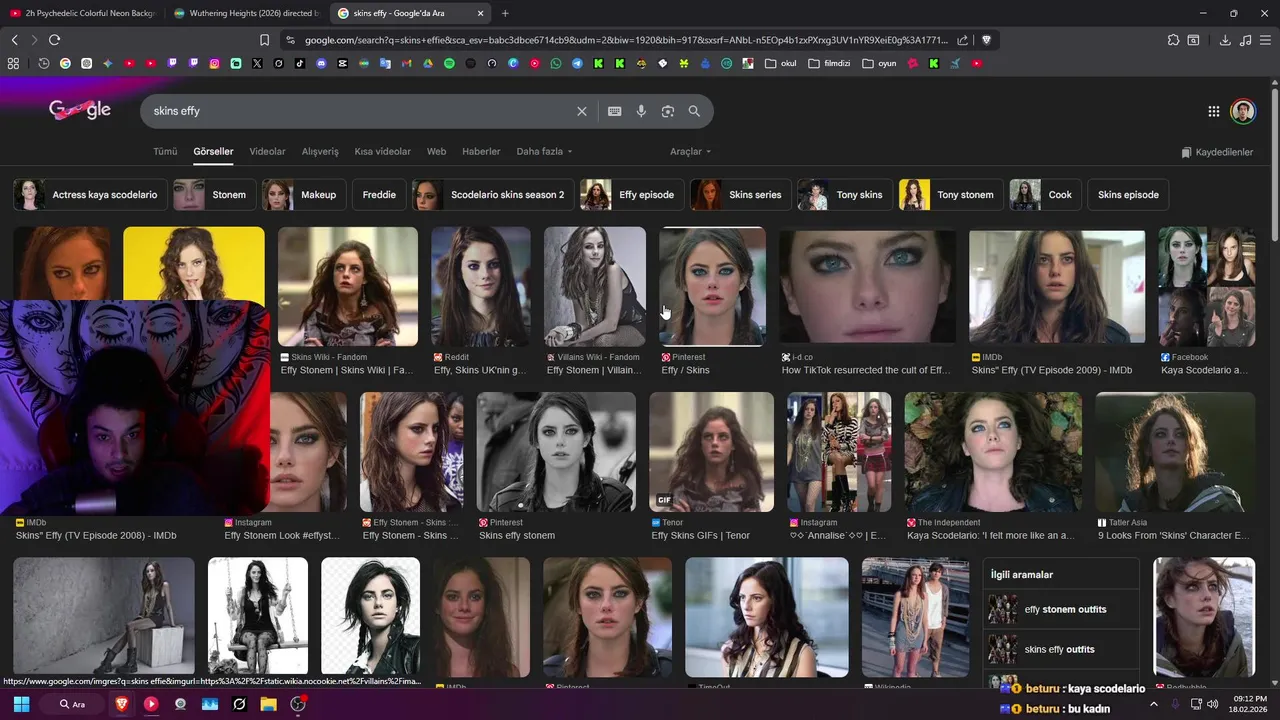Open the Tatler Asia '9 Looks From Skins' image
This screenshot has height=720, width=1280.
[1175, 452]
